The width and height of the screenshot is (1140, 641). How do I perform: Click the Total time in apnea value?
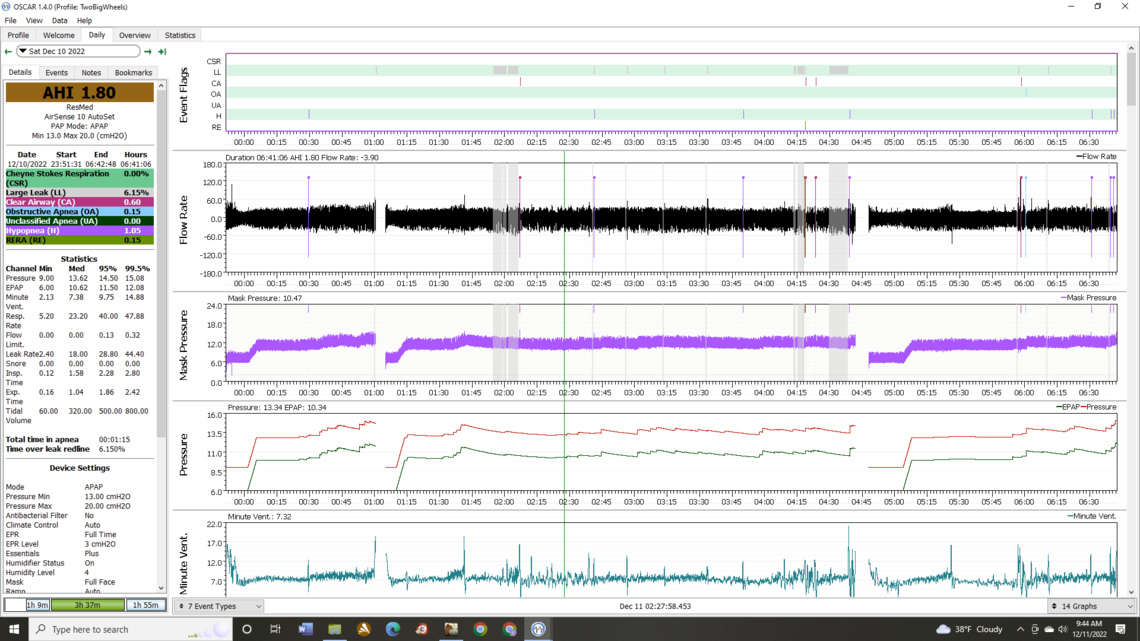point(114,439)
